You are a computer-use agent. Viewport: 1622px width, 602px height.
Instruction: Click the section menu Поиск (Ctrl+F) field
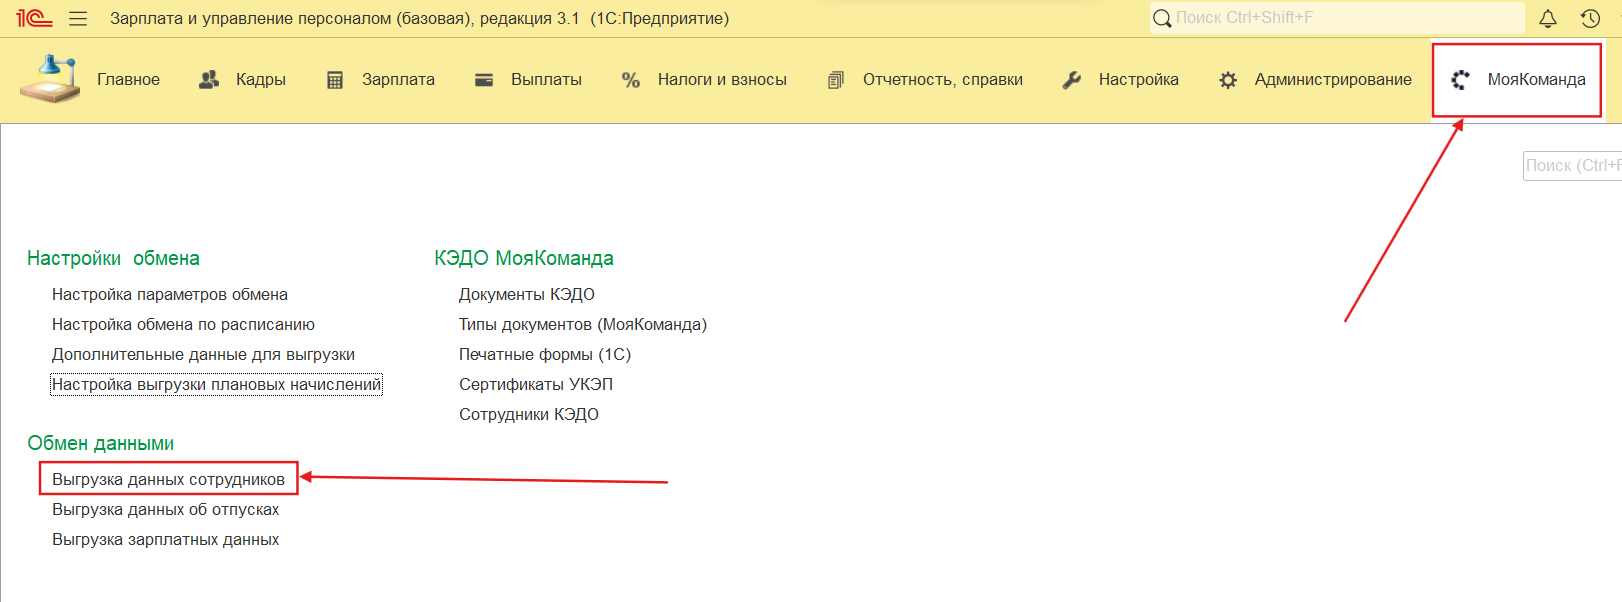point(1572,166)
